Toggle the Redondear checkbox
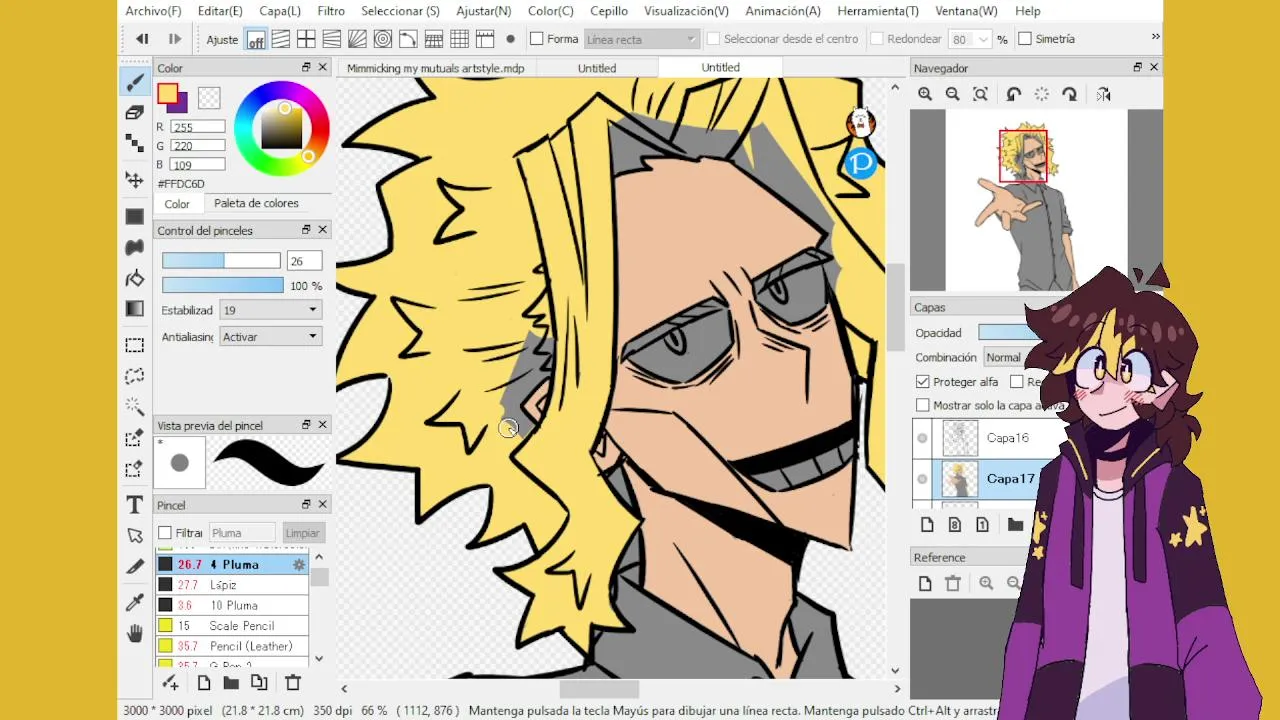Image resolution: width=1280 pixels, height=720 pixels. point(877,39)
